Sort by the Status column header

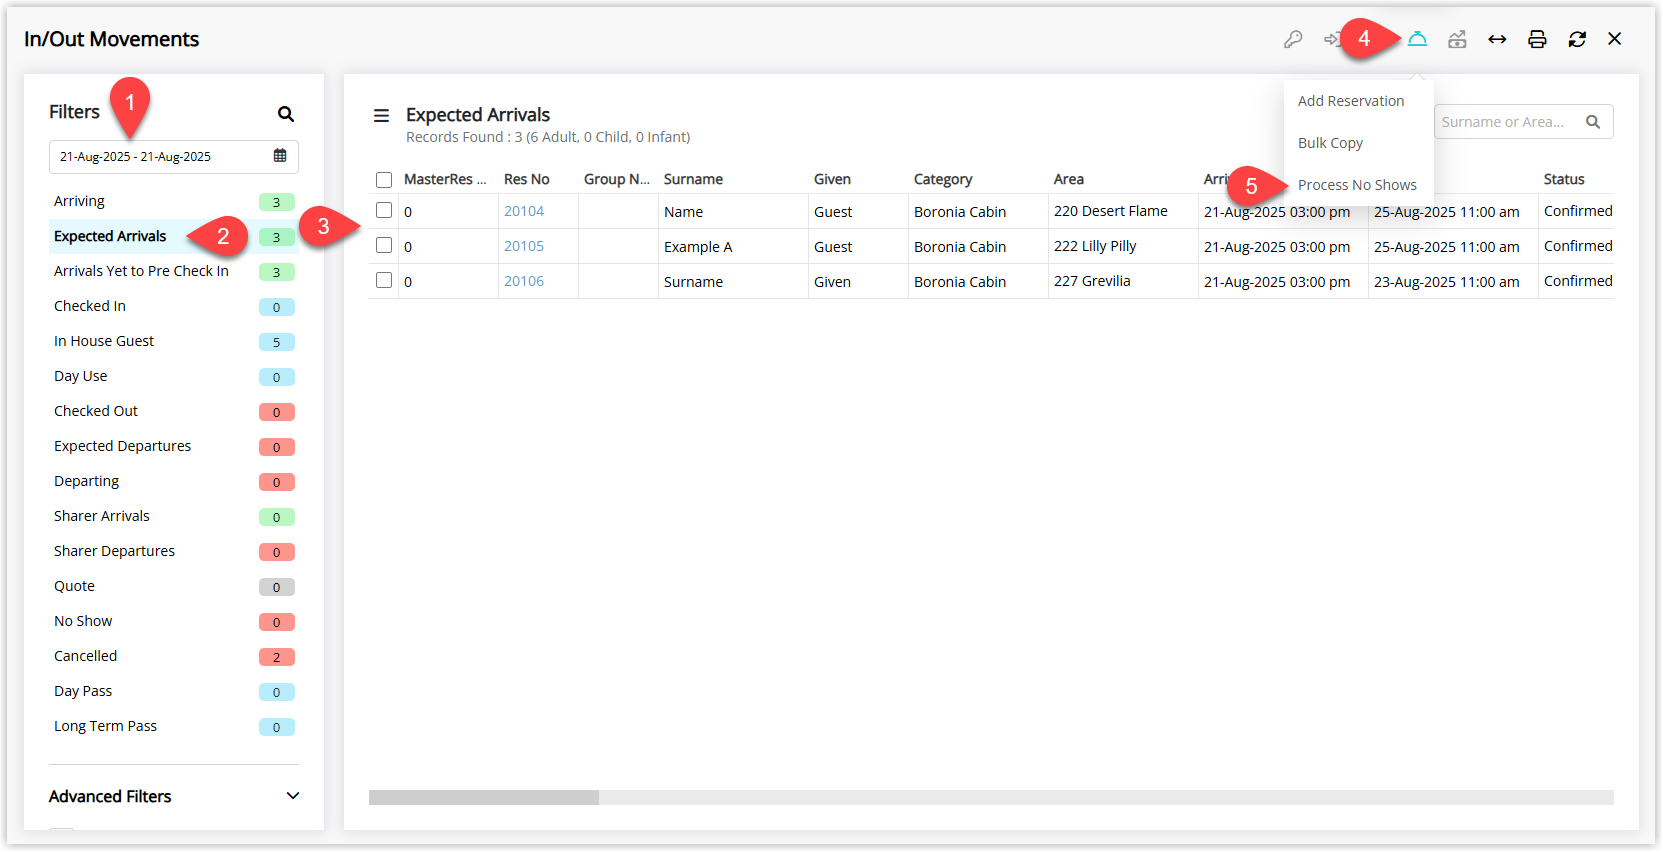pos(1564,179)
